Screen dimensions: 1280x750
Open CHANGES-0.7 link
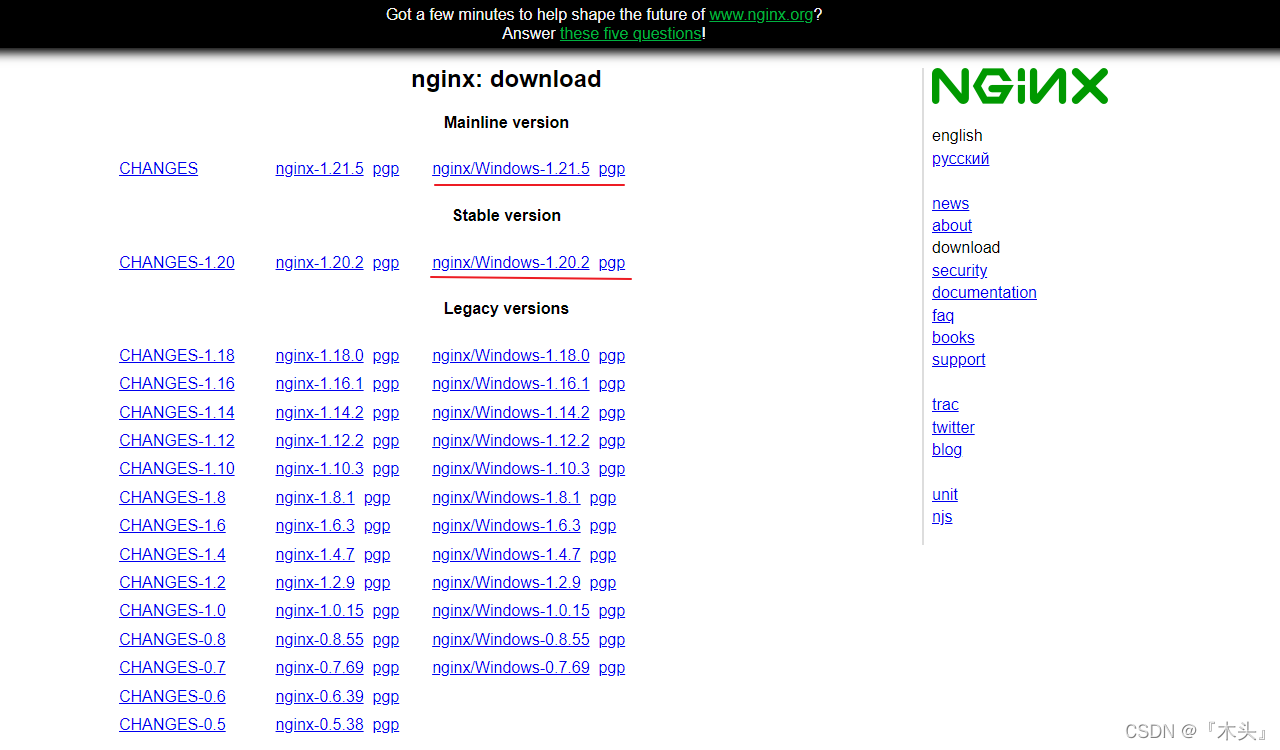coord(172,667)
